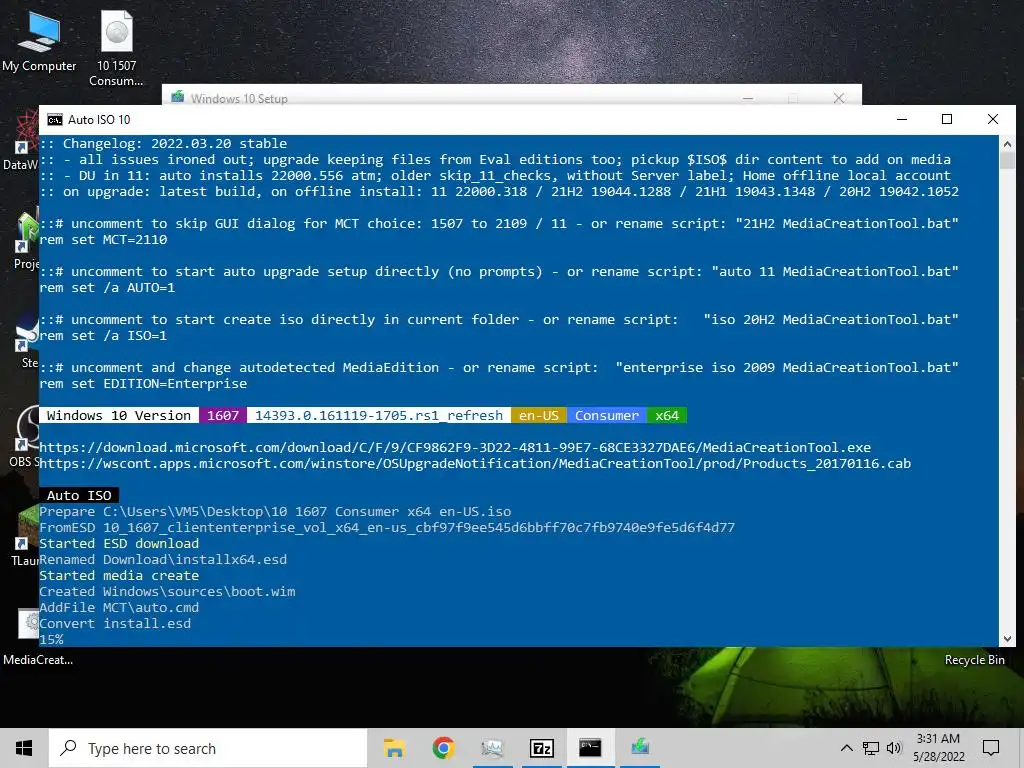Image resolution: width=1024 pixels, height=768 pixels.
Task: Click the Convert install.esd line
Action: [115, 623]
